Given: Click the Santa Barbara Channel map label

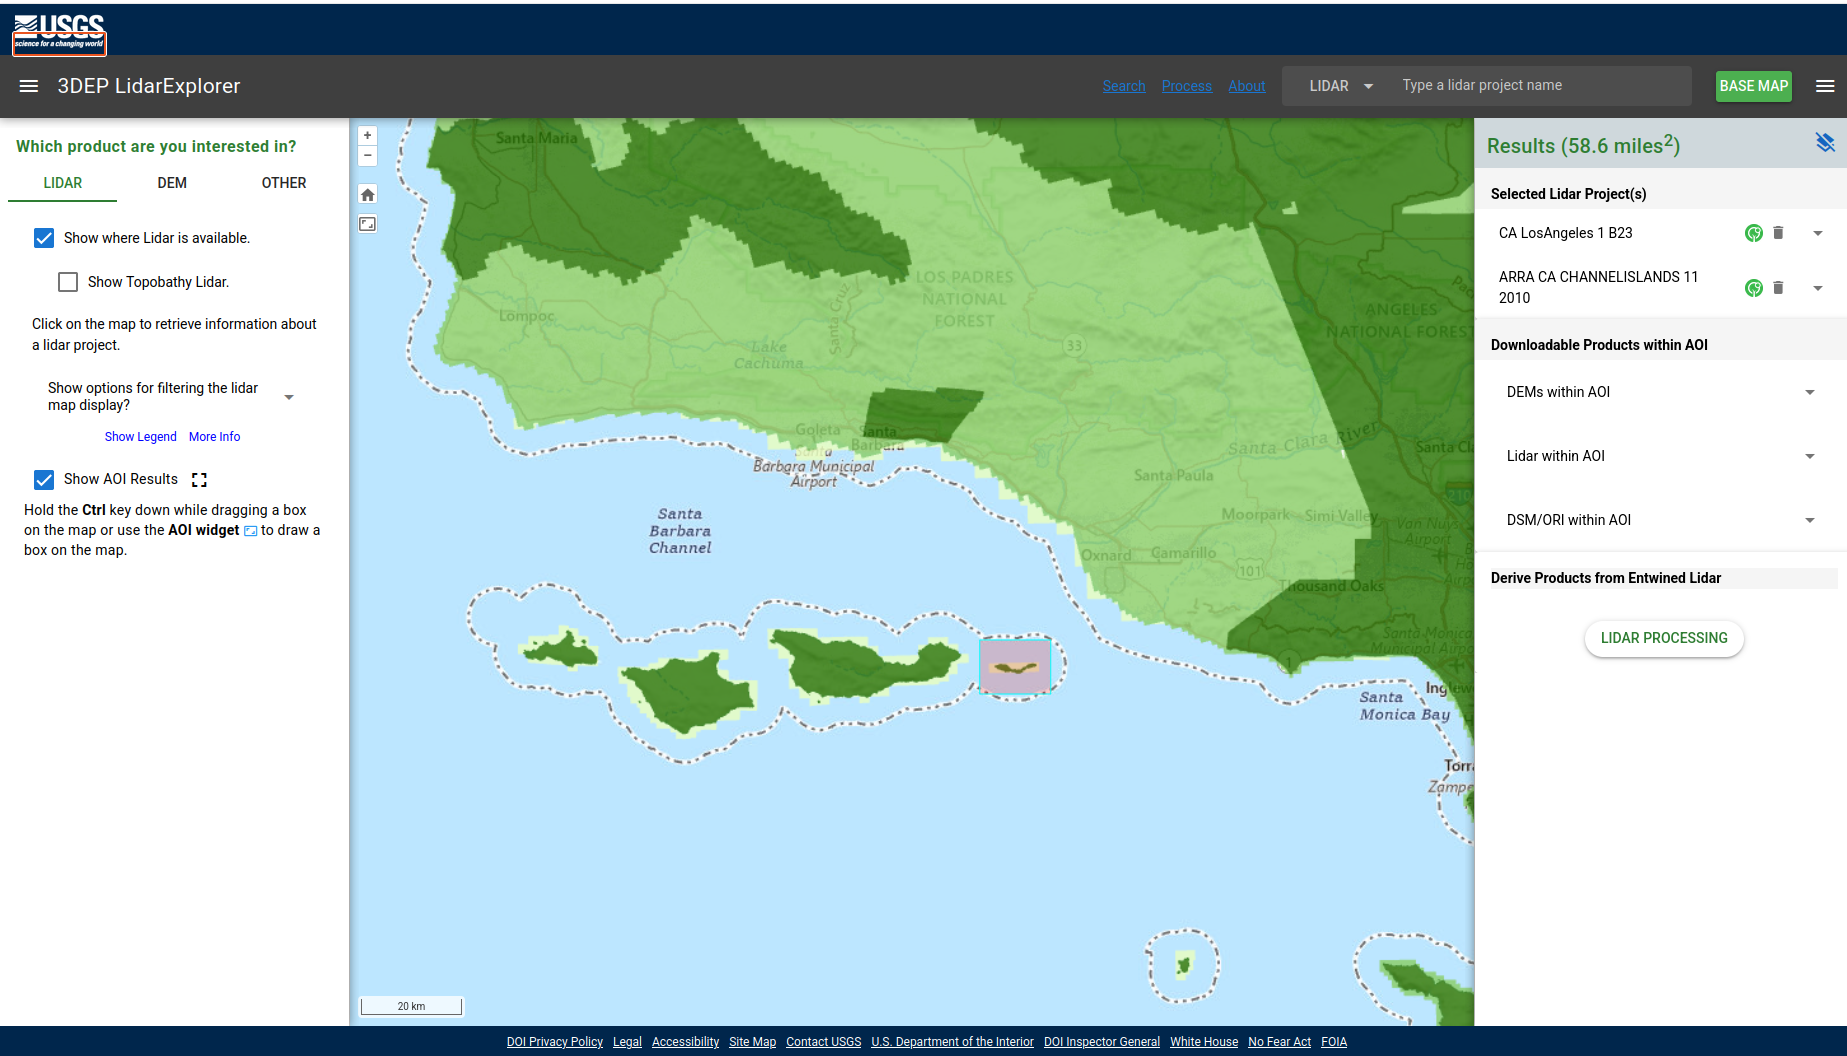Looking at the screenshot, I should (680, 531).
